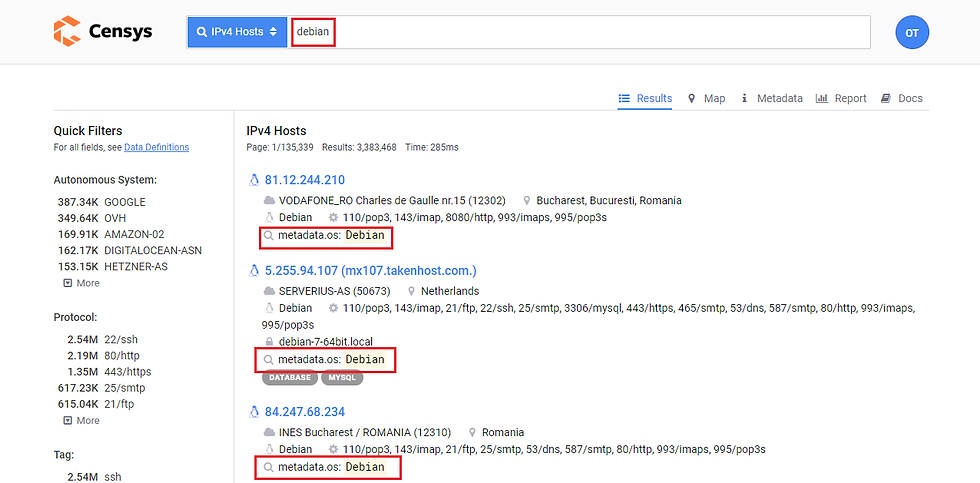Click the gear icon in the 5.255.94.107 row
The width and height of the screenshot is (980, 483).
point(333,308)
